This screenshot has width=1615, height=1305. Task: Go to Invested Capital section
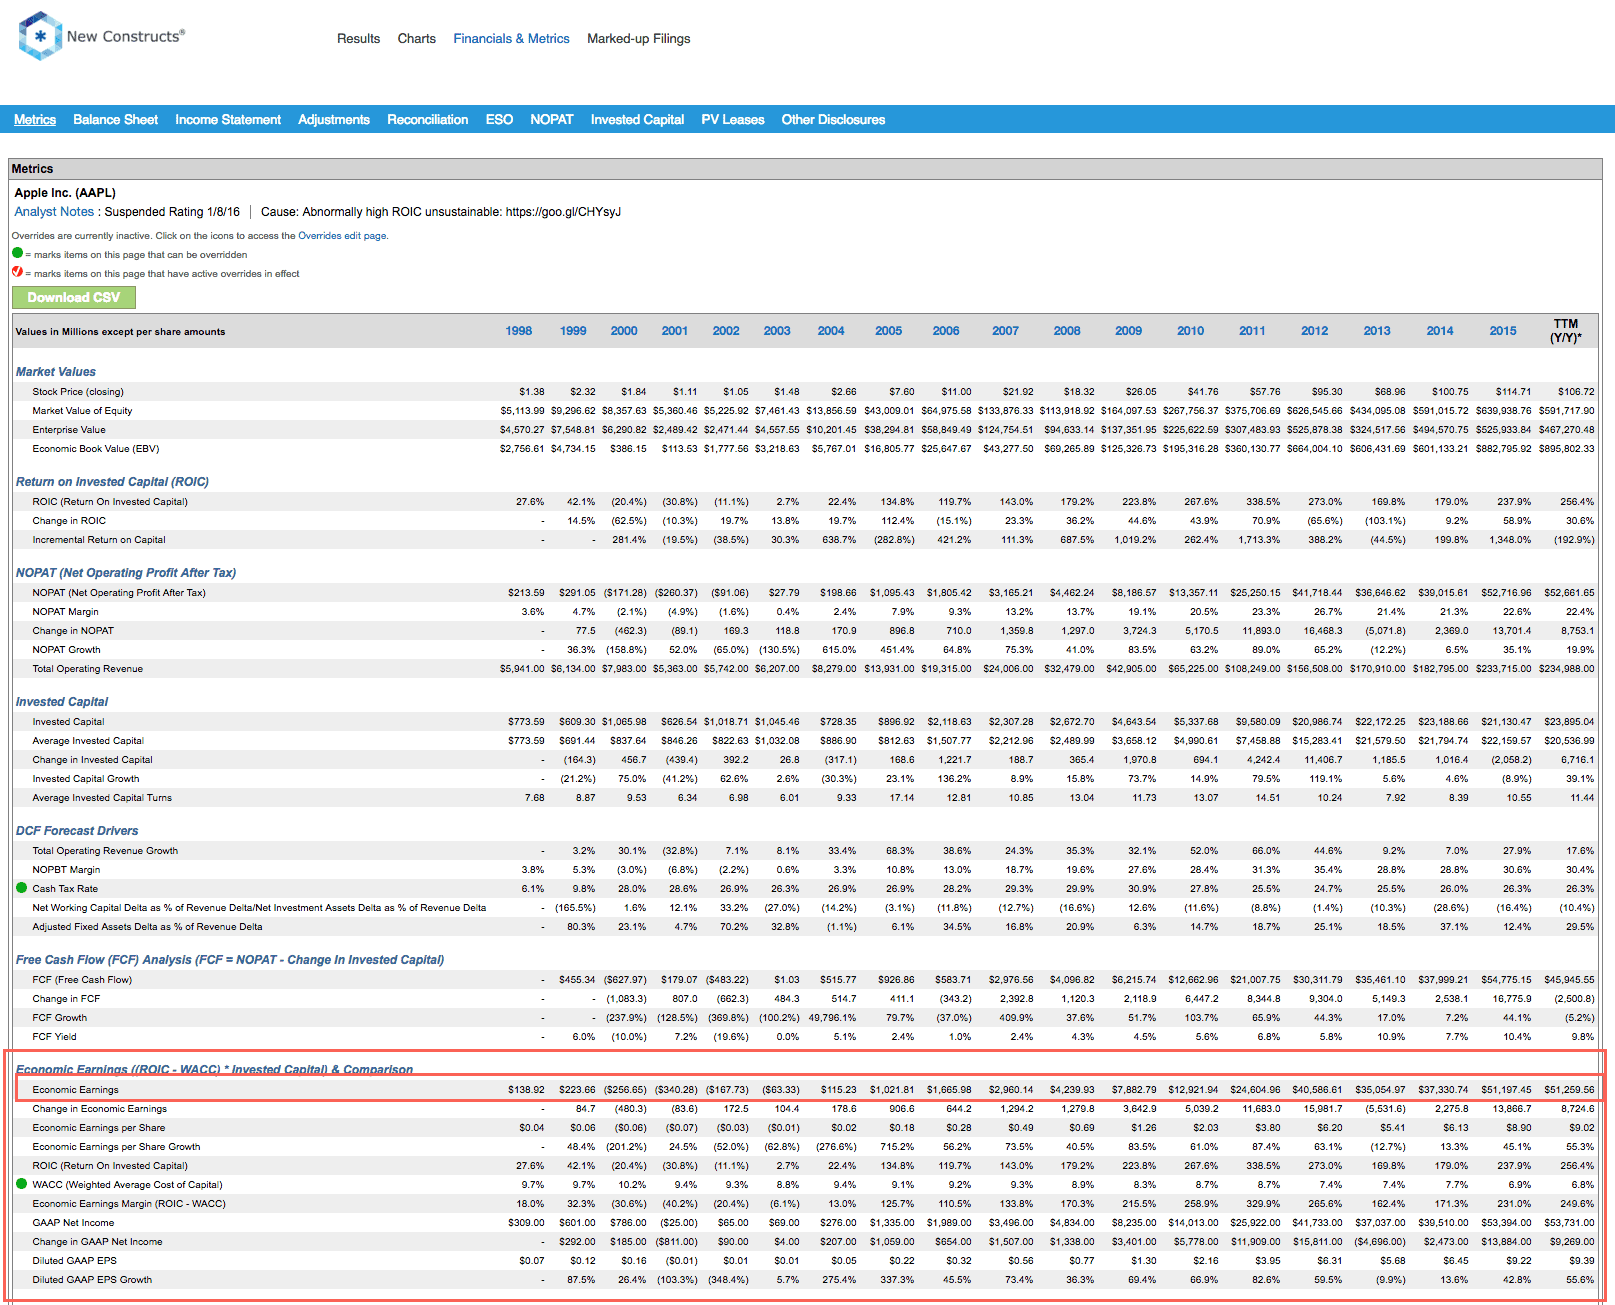pyautogui.click(x=637, y=120)
